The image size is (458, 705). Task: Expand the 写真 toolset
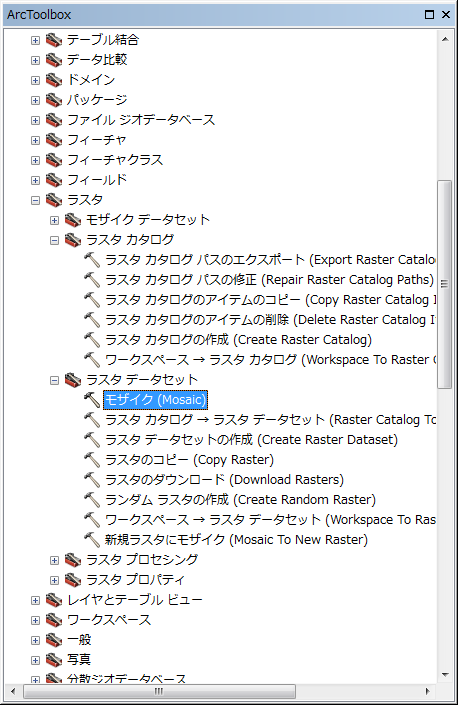35,660
